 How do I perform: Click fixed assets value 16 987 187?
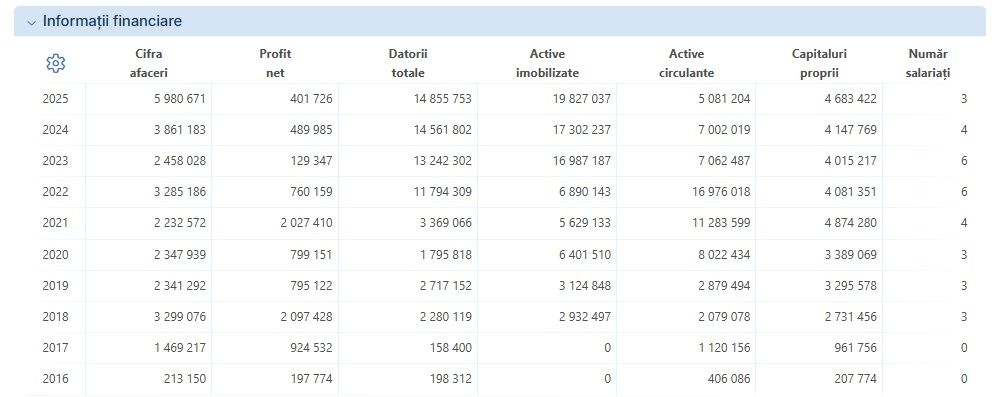coord(582,161)
